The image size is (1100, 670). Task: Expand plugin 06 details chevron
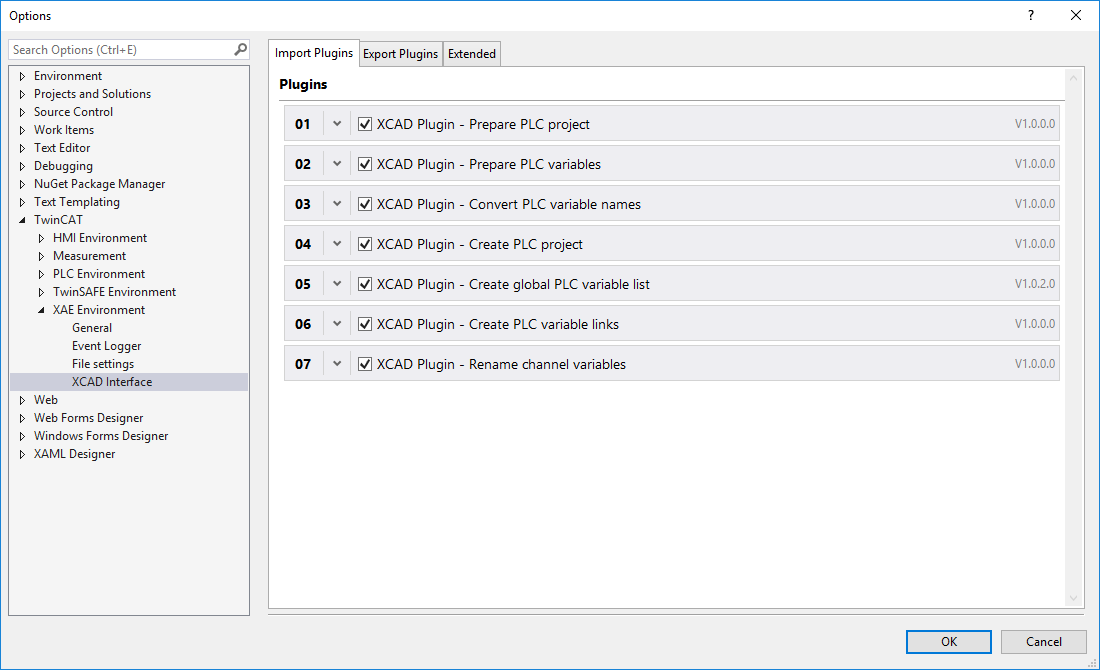(337, 324)
